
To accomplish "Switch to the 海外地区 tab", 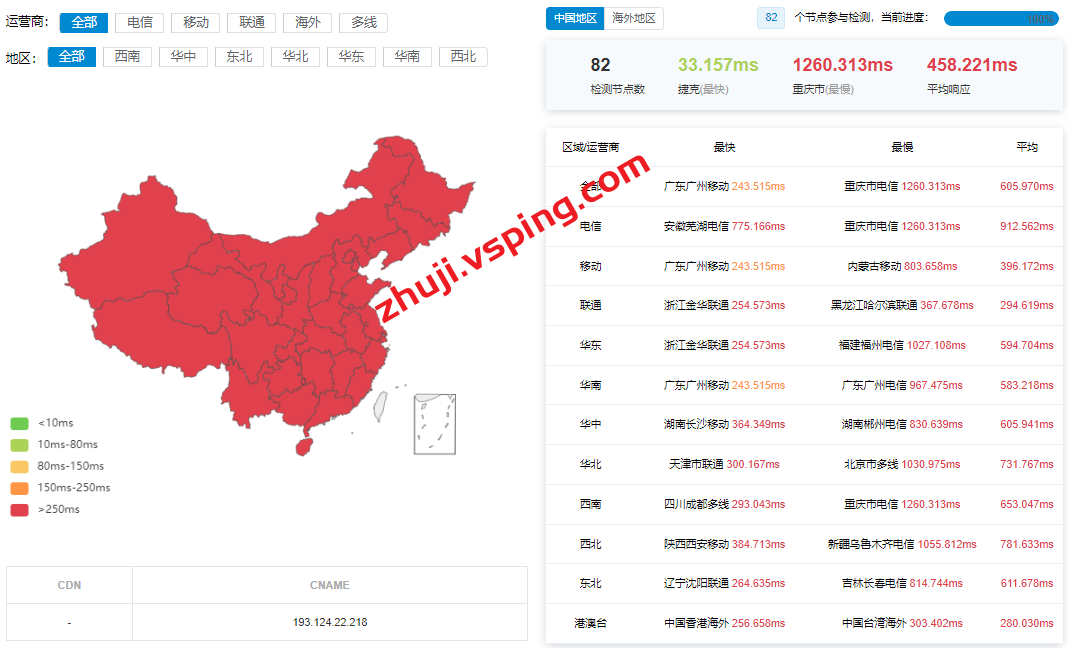I will pyautogui.click(x=634, y=18).
